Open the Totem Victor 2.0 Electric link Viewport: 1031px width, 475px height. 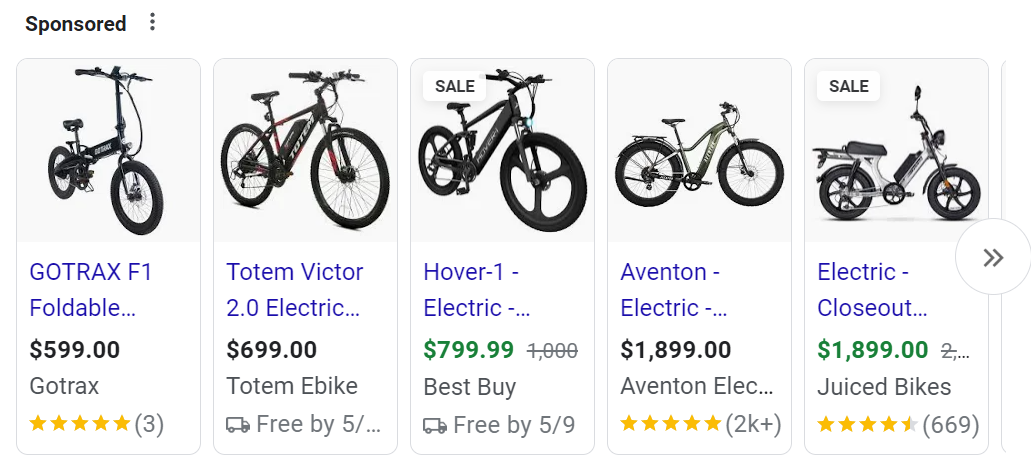(294, 289)
